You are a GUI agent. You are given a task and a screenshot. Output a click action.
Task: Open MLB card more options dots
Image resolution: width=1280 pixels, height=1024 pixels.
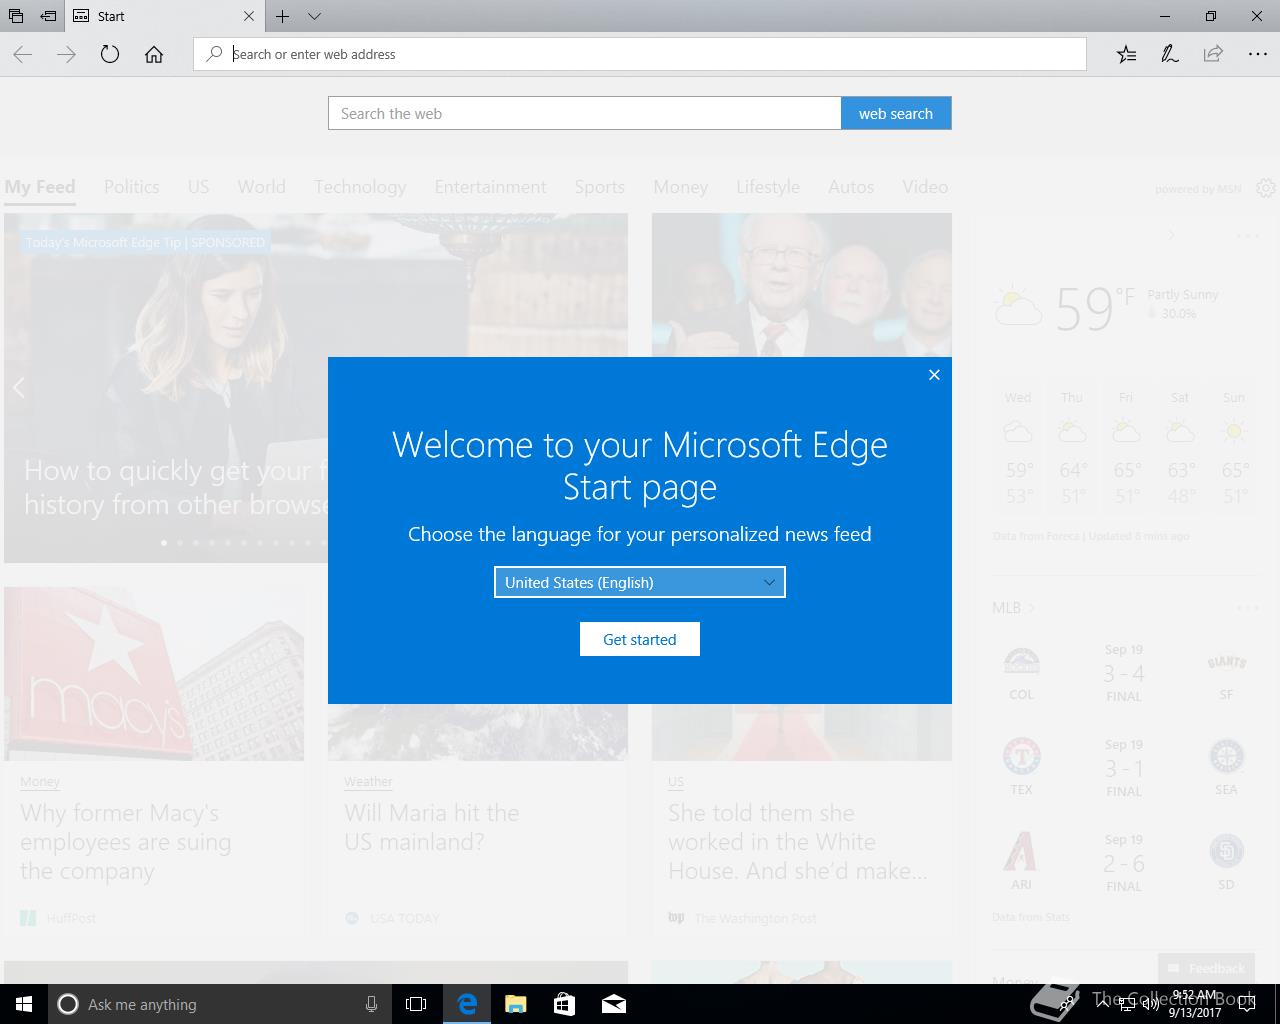click(x=1248, y=608)
